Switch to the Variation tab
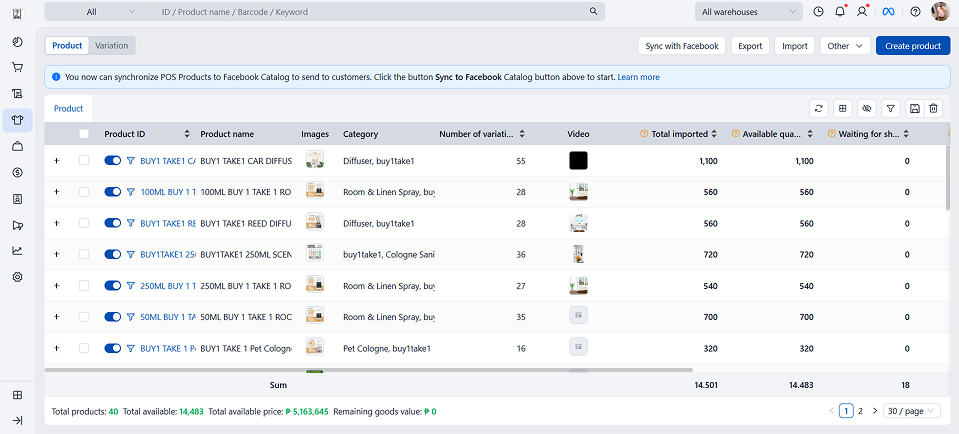The height and width of the screenshot is (434, 959). tap(111, 46)
